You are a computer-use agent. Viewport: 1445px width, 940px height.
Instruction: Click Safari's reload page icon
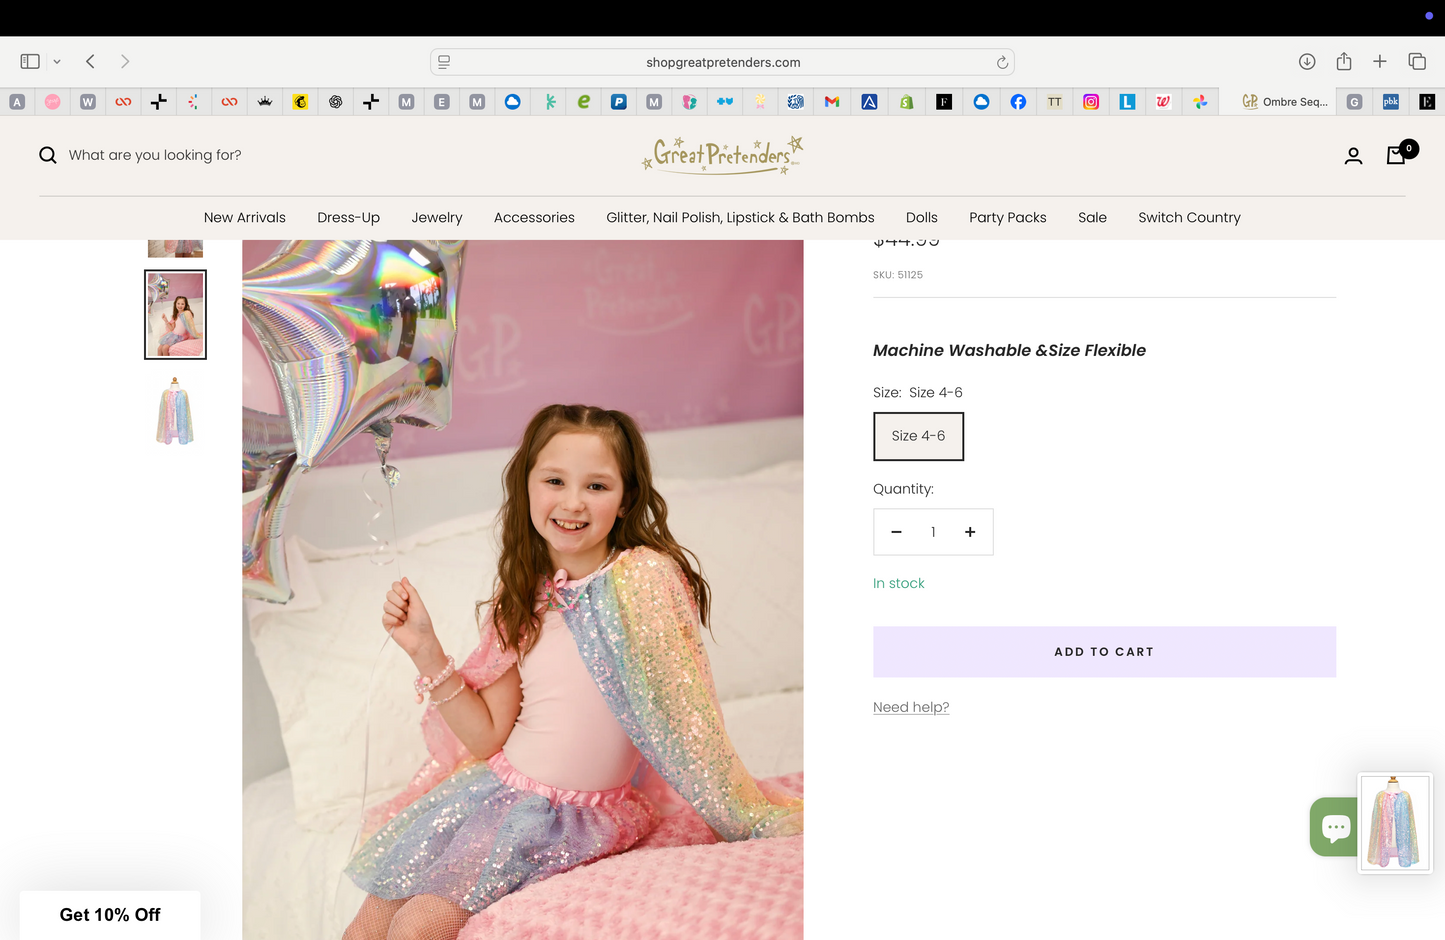click(x=1002, y=62)
